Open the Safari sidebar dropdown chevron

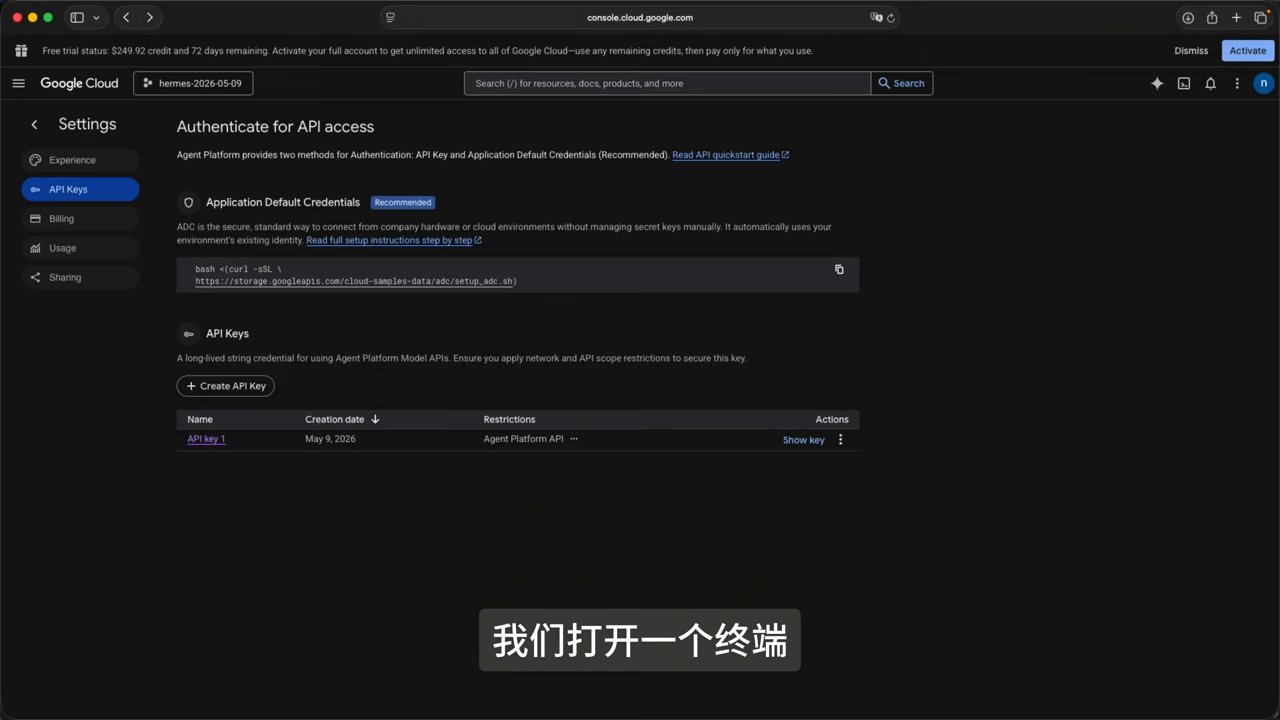pyautogui.click(x=96, y=17)
